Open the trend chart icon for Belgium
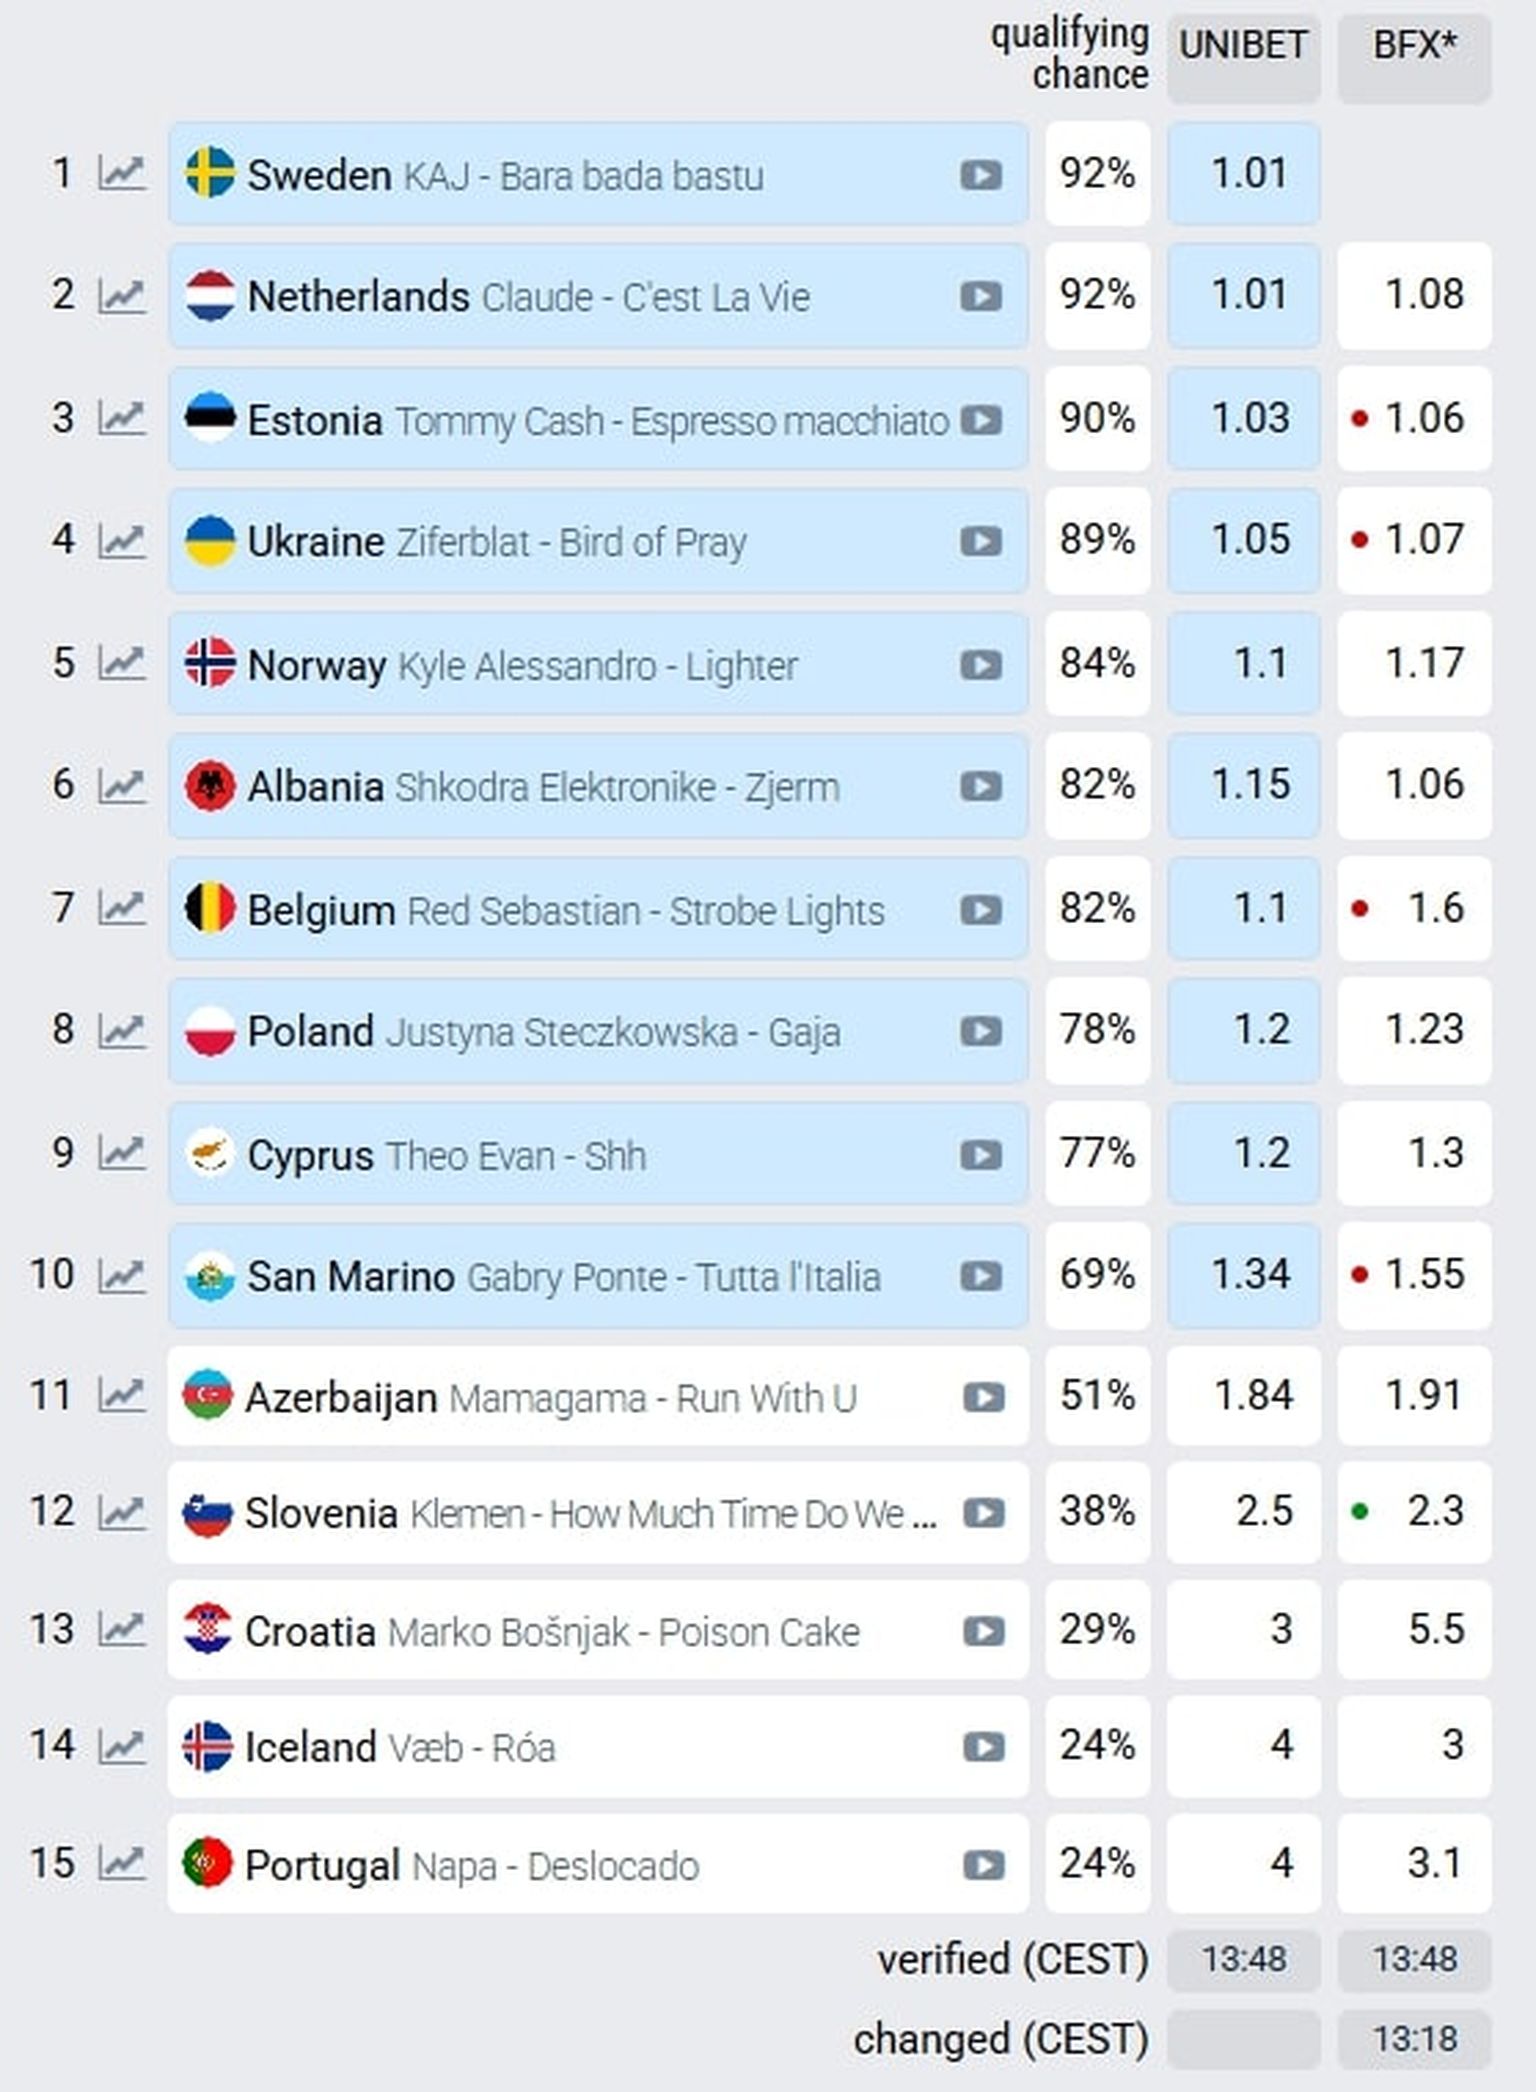Screen dimensions: 1536x2092 [x=121, y=908]
